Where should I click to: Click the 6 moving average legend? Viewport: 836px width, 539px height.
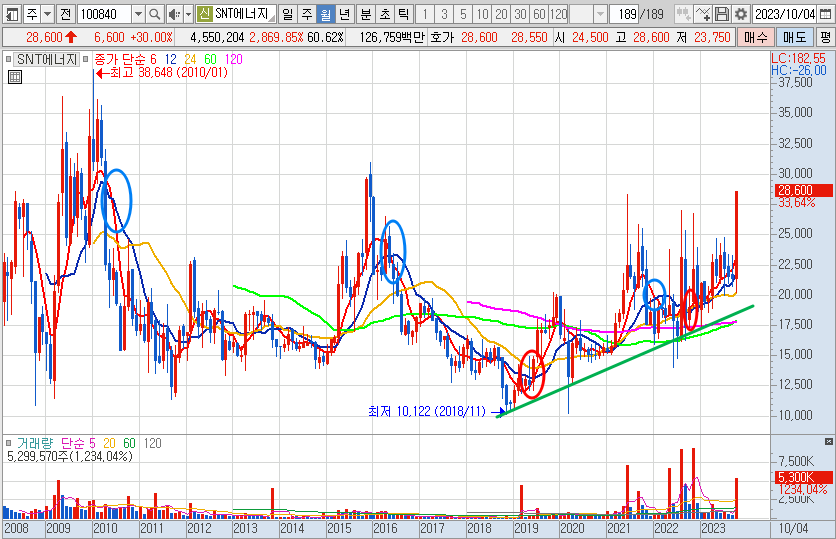pyautogui.click(x=154, y=59)
